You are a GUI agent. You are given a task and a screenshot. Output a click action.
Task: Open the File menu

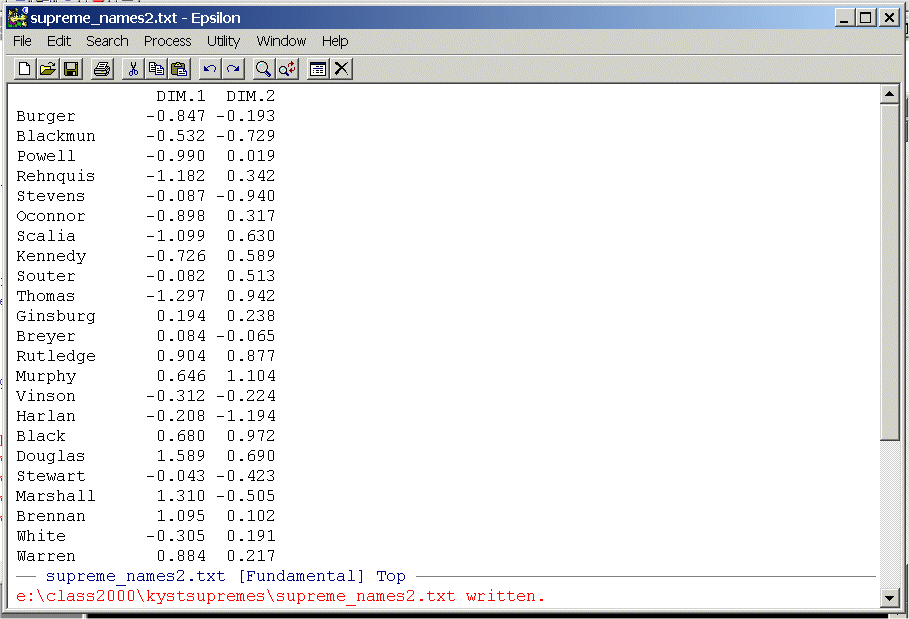pos(22,41)
